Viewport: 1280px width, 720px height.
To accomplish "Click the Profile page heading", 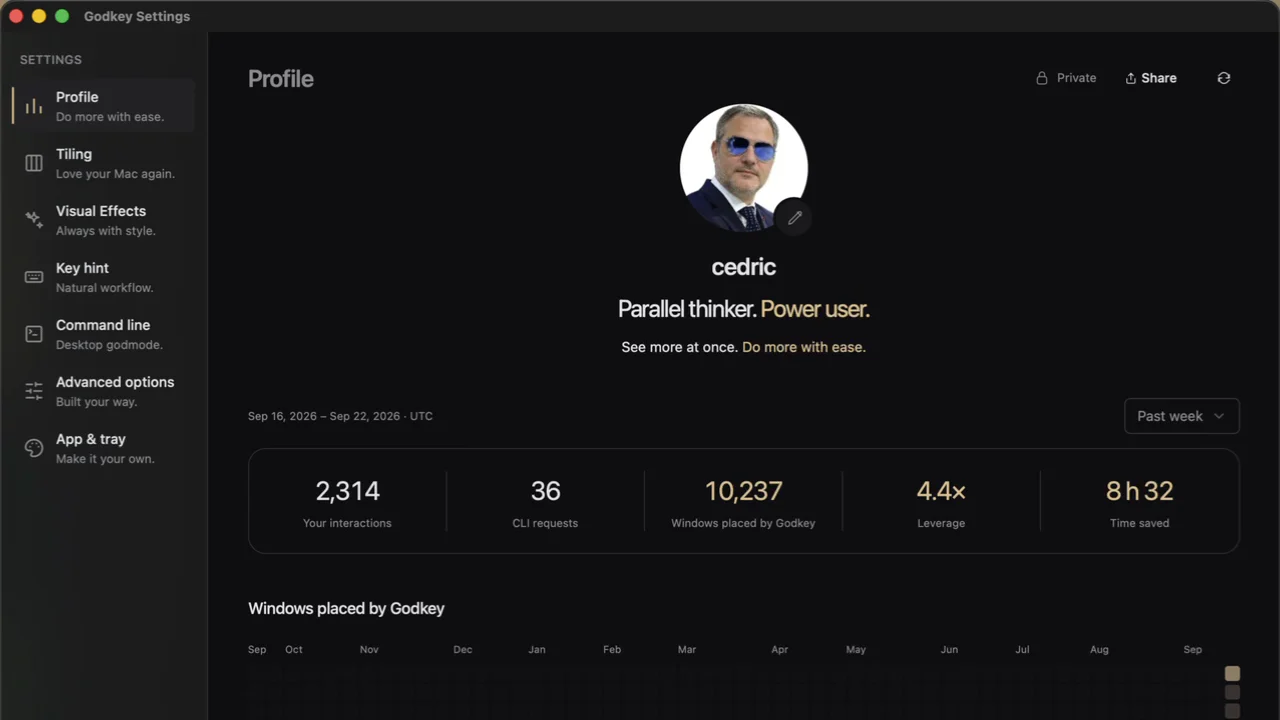I will (281, 79).
